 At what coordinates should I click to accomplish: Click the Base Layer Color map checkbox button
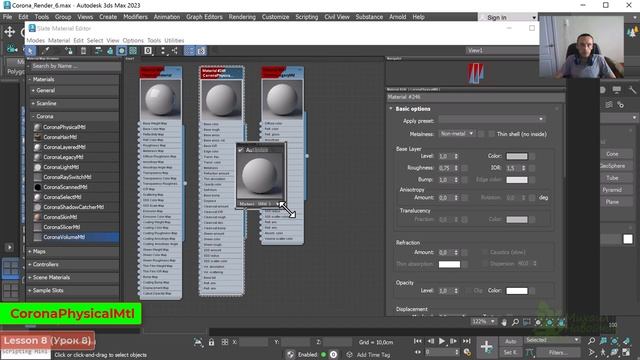pyautogui.click(x=532, y=156)
